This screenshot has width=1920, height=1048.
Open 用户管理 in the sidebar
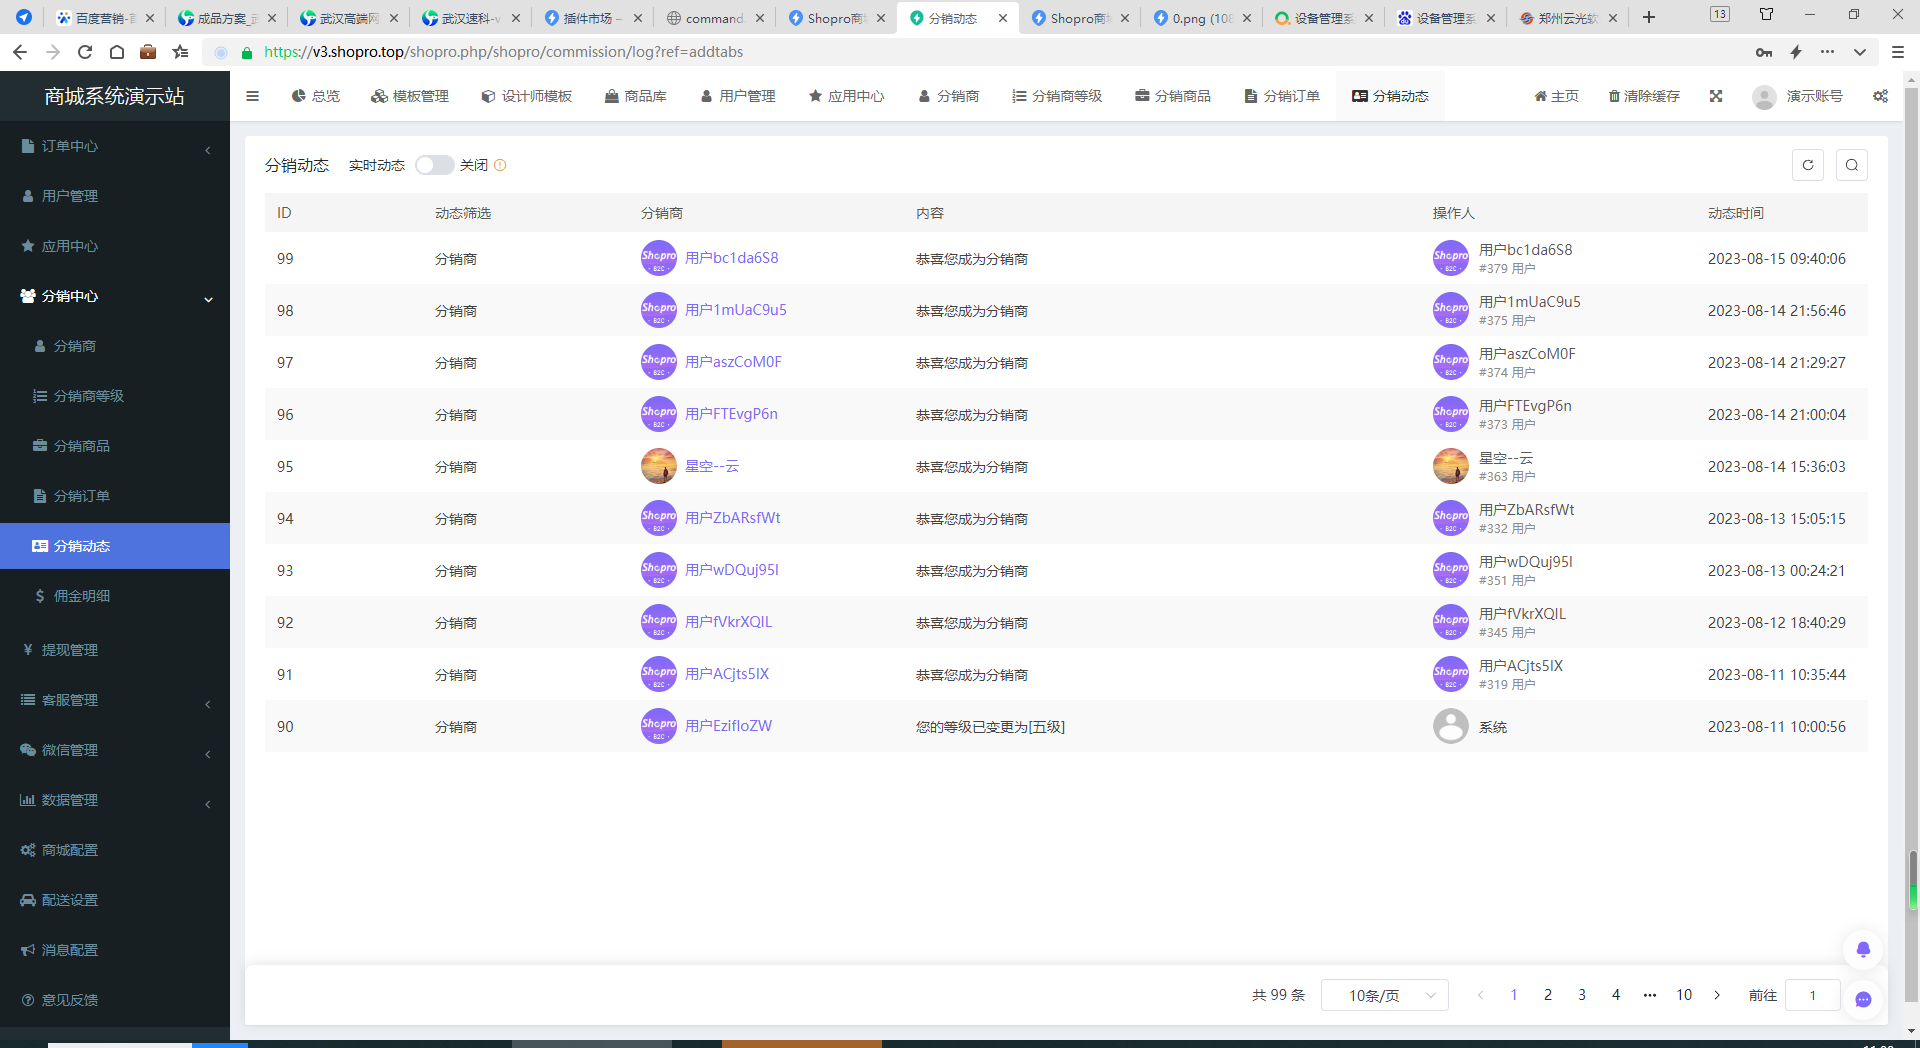[x=115, y=196]
